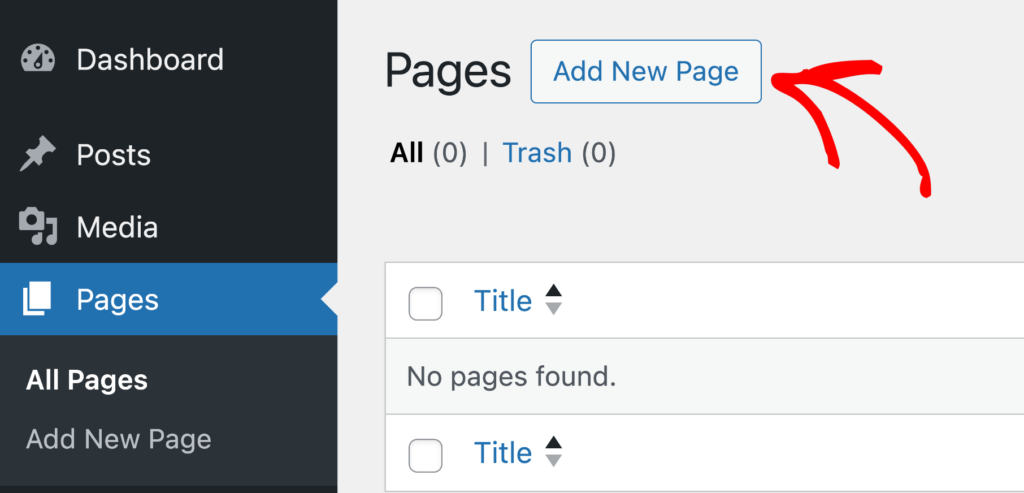Choose Add New Page in the sidebar submenu
The width and height of the screenshot is (1024, 493).
click(x=119, y=439)
